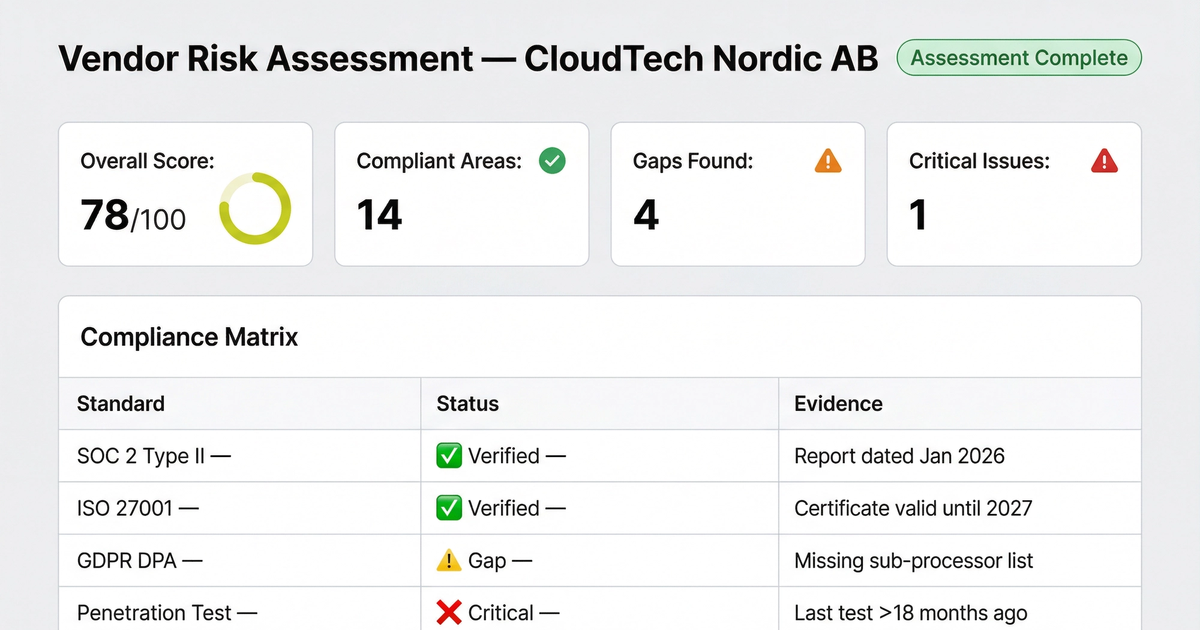
Task: Click the 78/100 score value
Action: (133, 215)
